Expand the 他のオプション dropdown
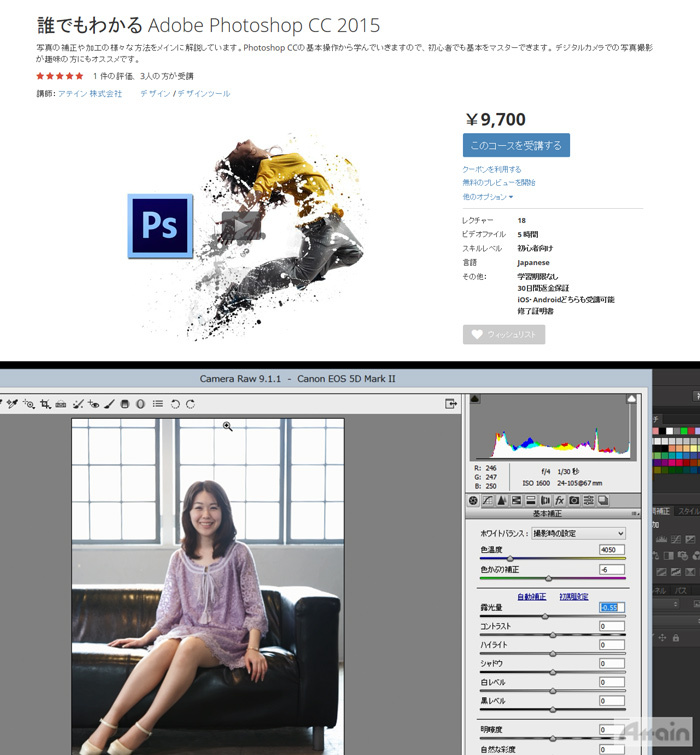 tap(488, 197)
